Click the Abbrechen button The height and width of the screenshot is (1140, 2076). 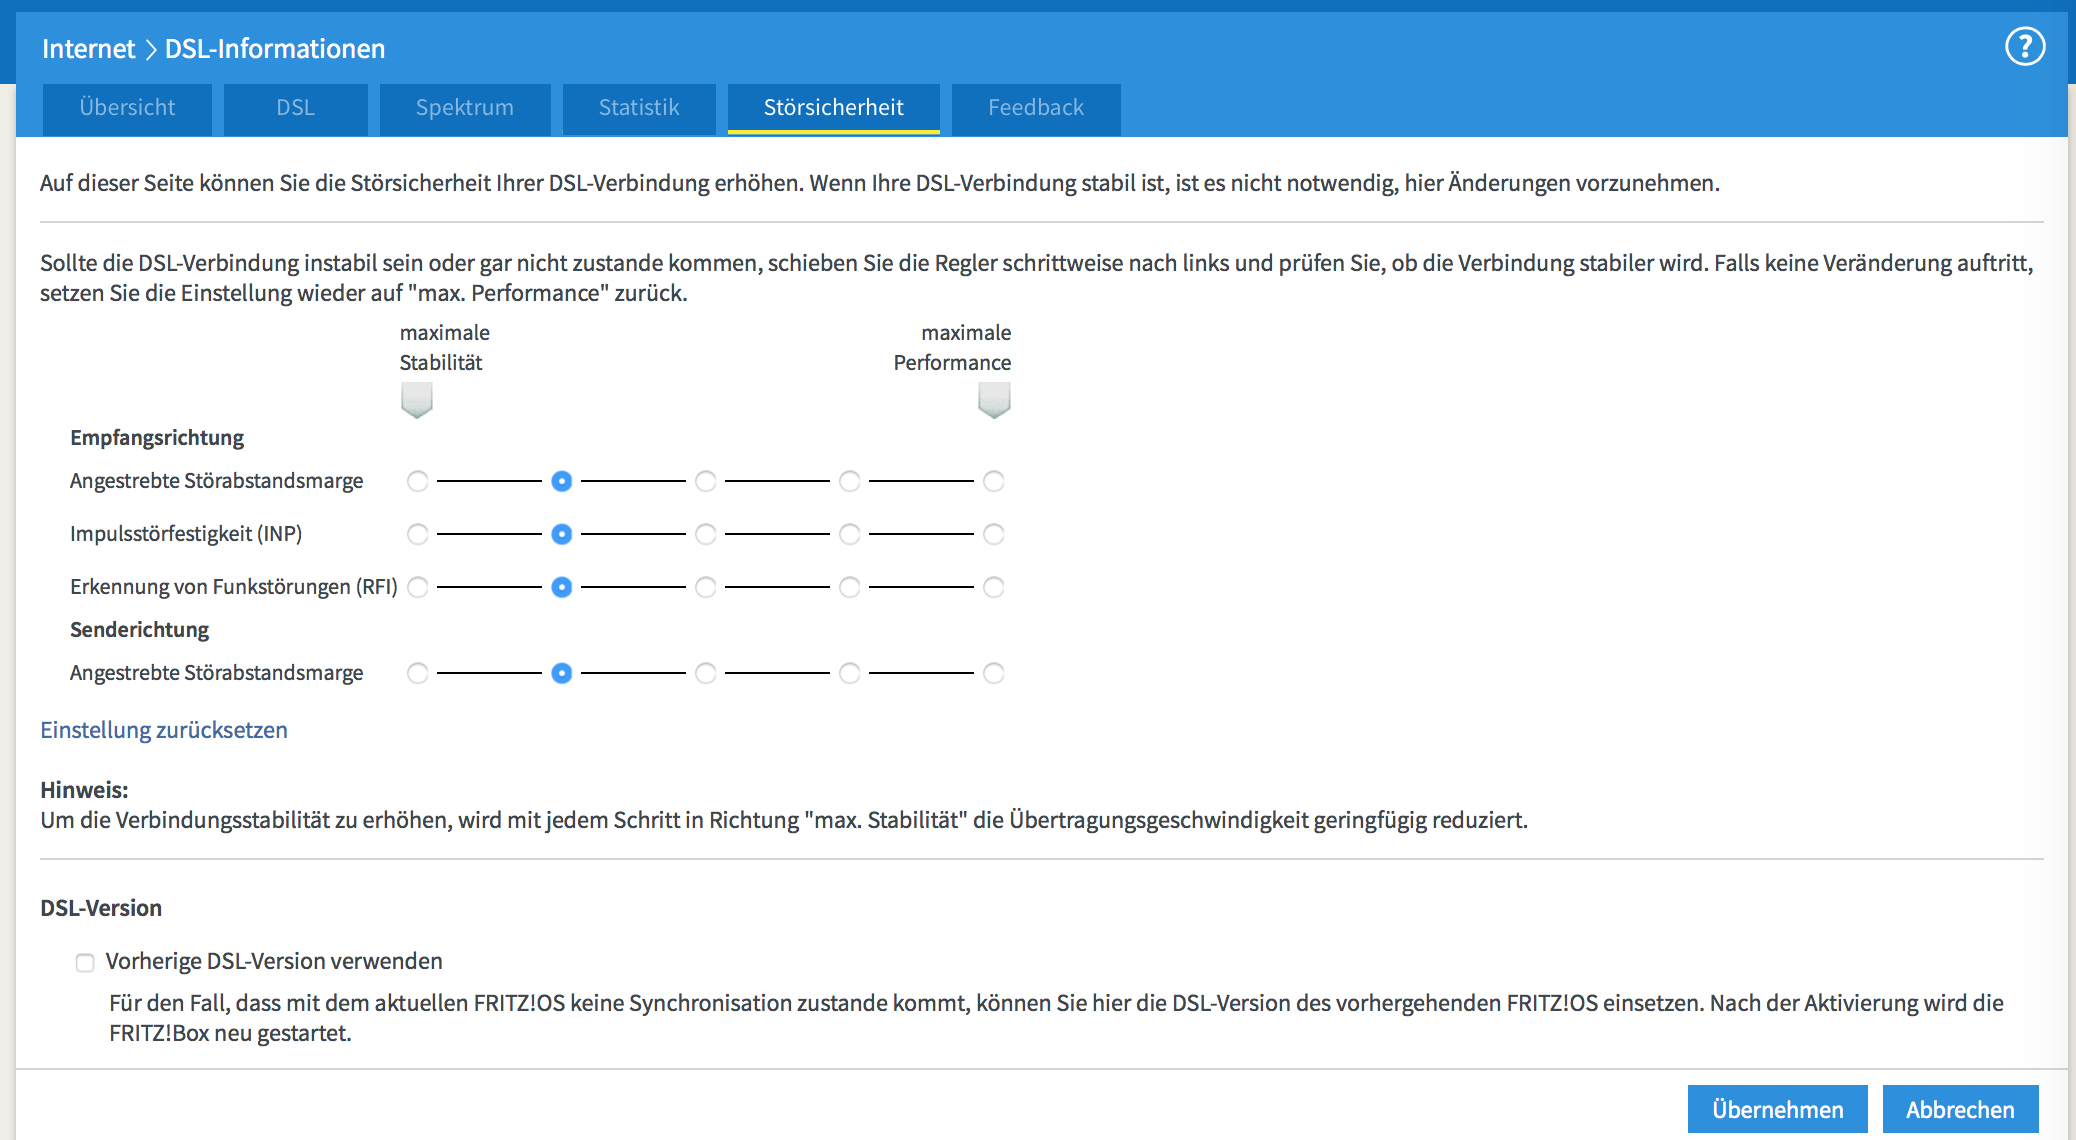tap(1959, 1110)
